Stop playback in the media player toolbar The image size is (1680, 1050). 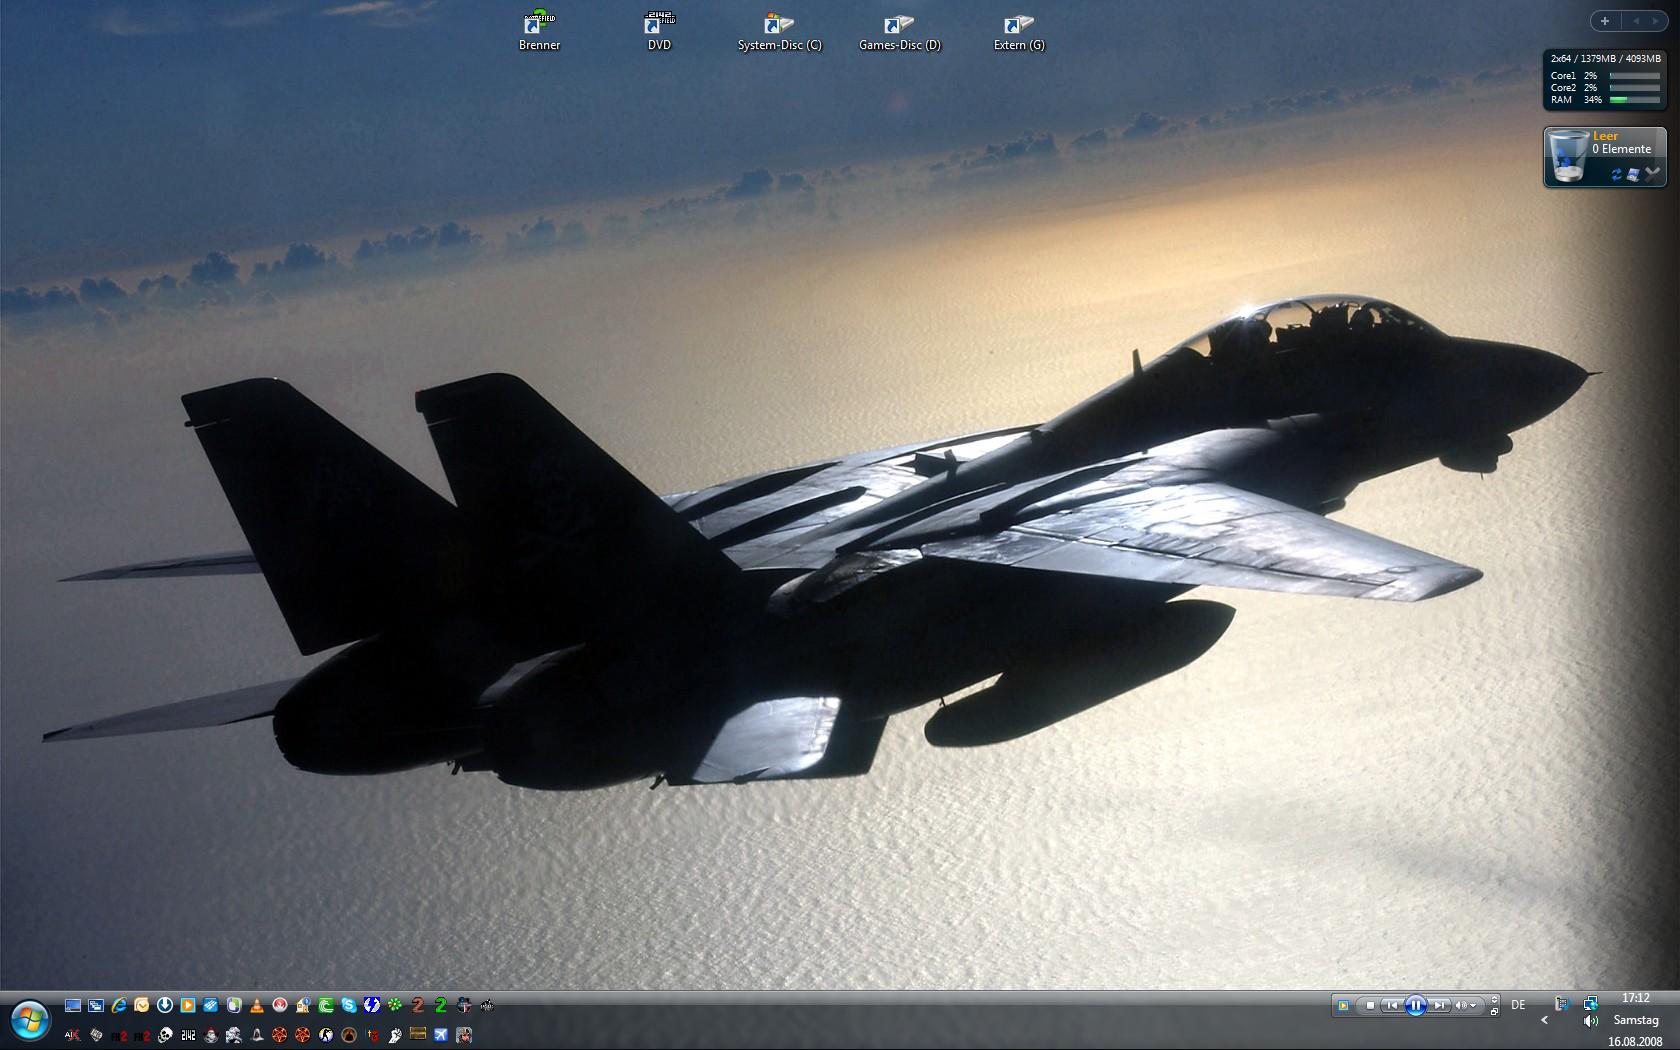pos(1370,1005)
